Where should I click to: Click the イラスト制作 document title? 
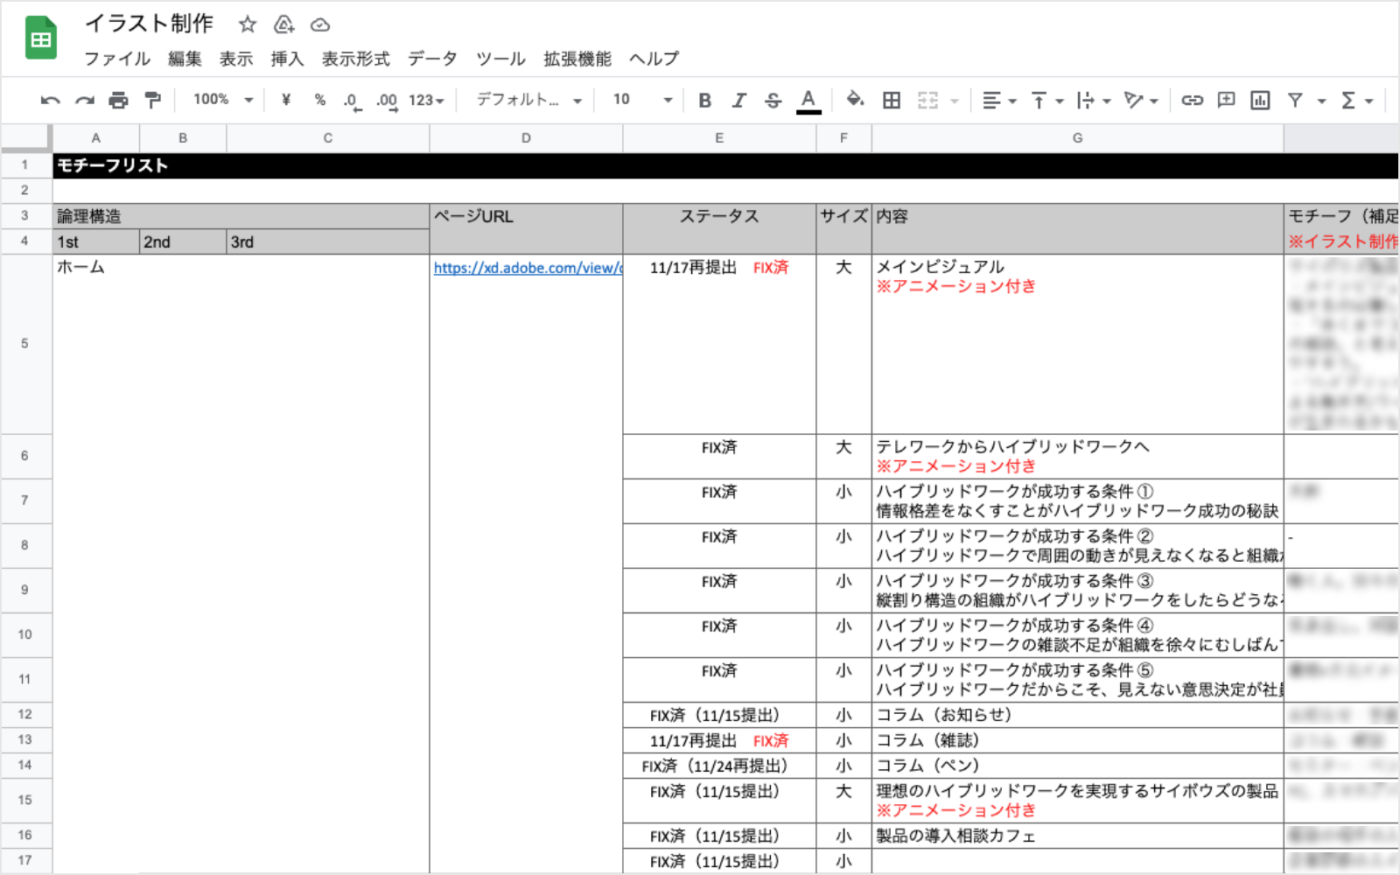tap(149, 23)
